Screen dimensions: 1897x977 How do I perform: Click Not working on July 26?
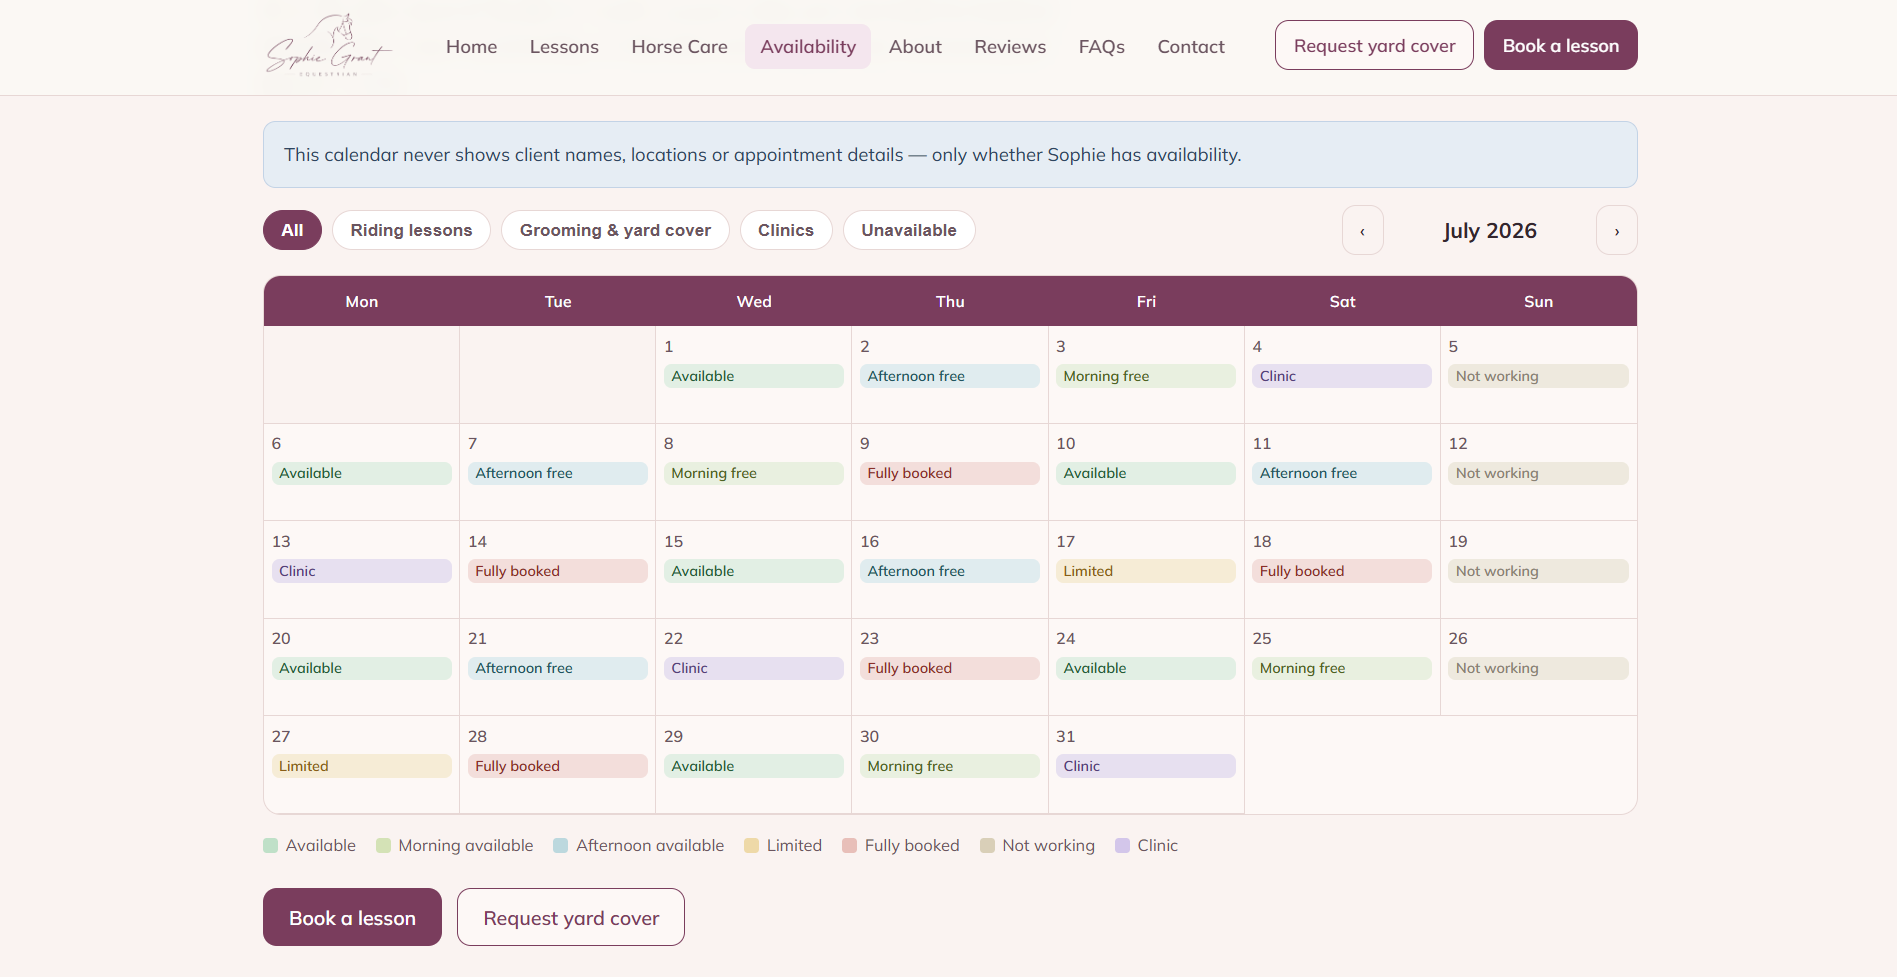1538,668
